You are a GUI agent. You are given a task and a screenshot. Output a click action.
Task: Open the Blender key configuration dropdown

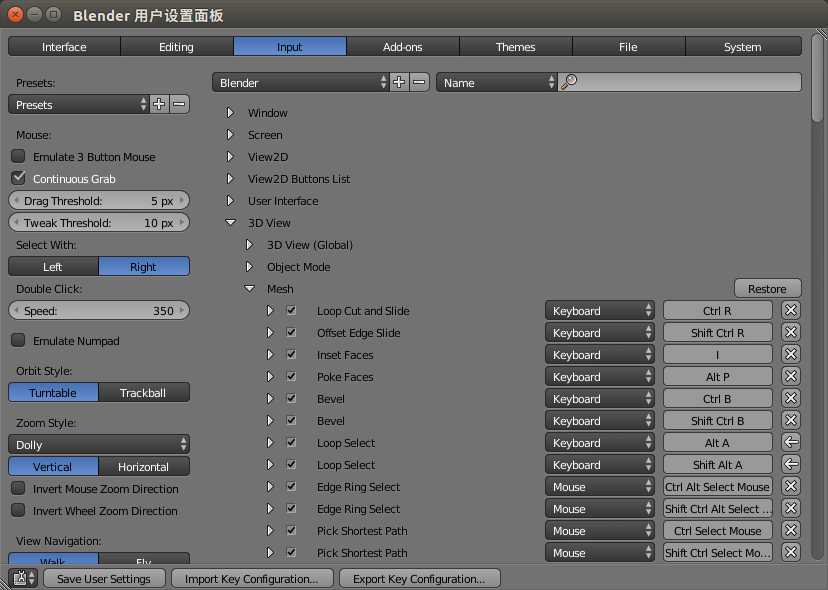click(300, 82)
